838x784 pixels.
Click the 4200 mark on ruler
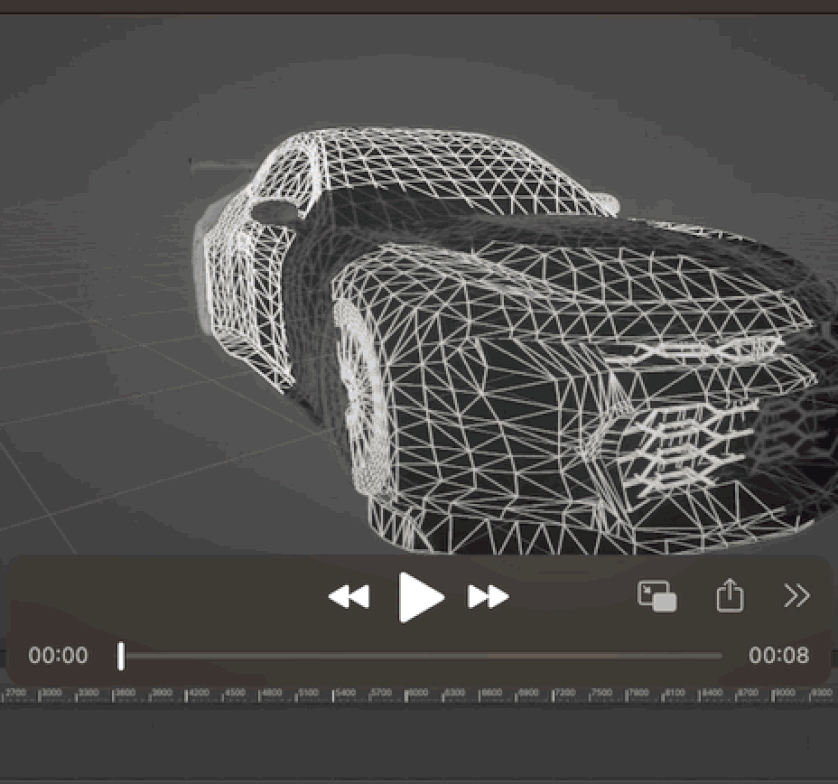198,693
